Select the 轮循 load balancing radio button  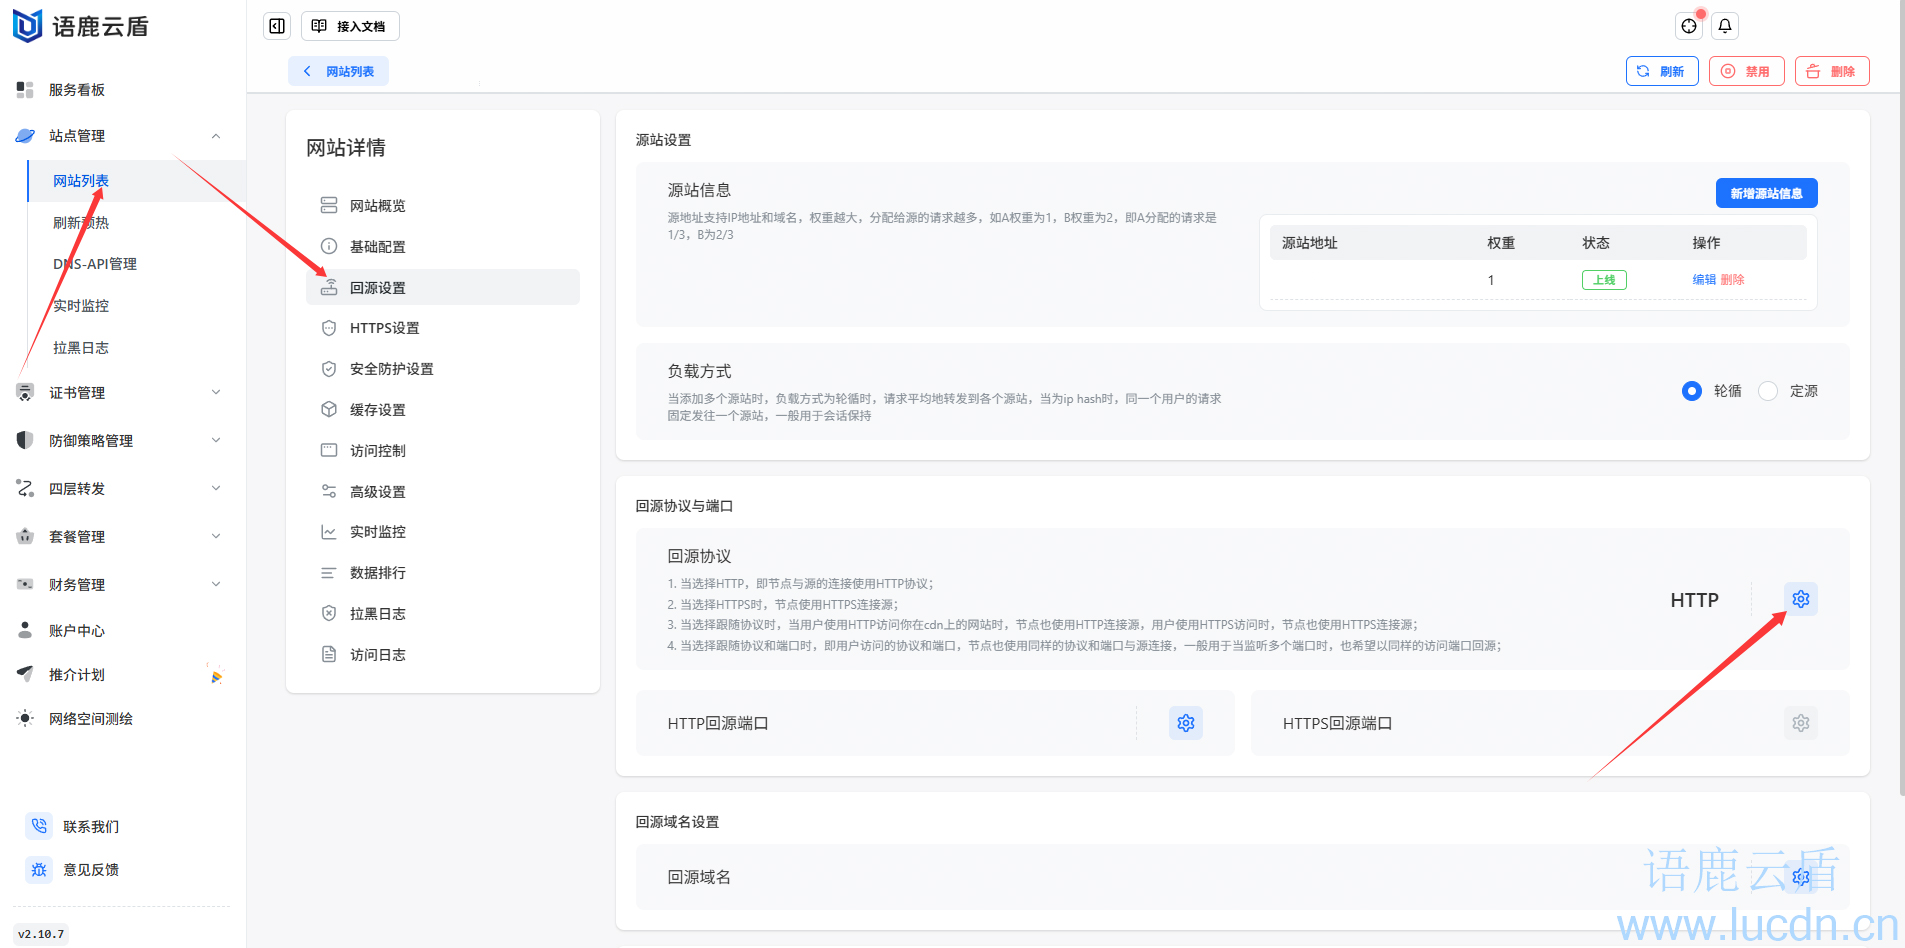[1692, 391]
